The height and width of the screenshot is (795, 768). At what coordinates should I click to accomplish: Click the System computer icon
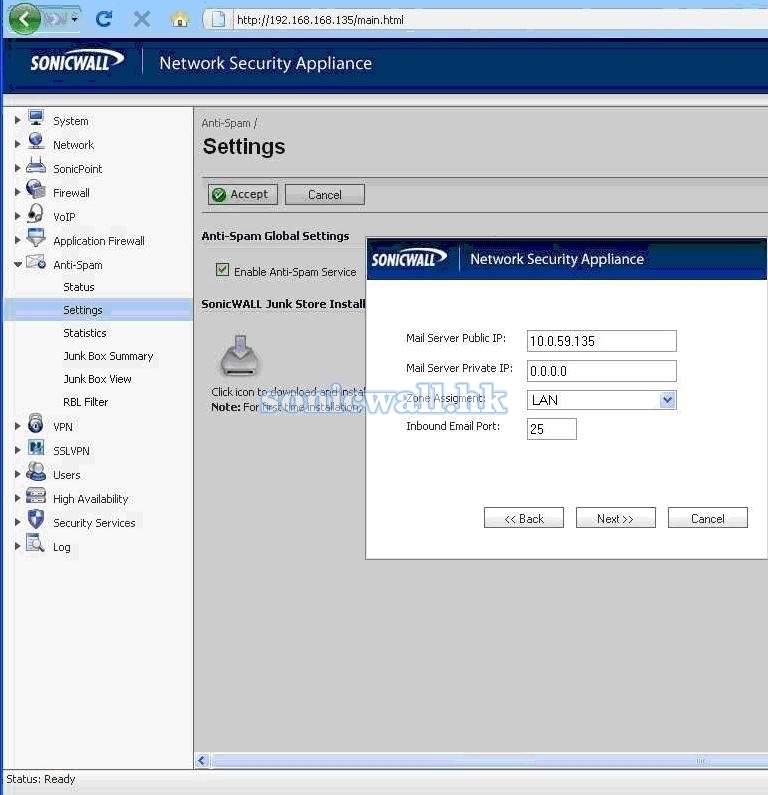(36, 118)
